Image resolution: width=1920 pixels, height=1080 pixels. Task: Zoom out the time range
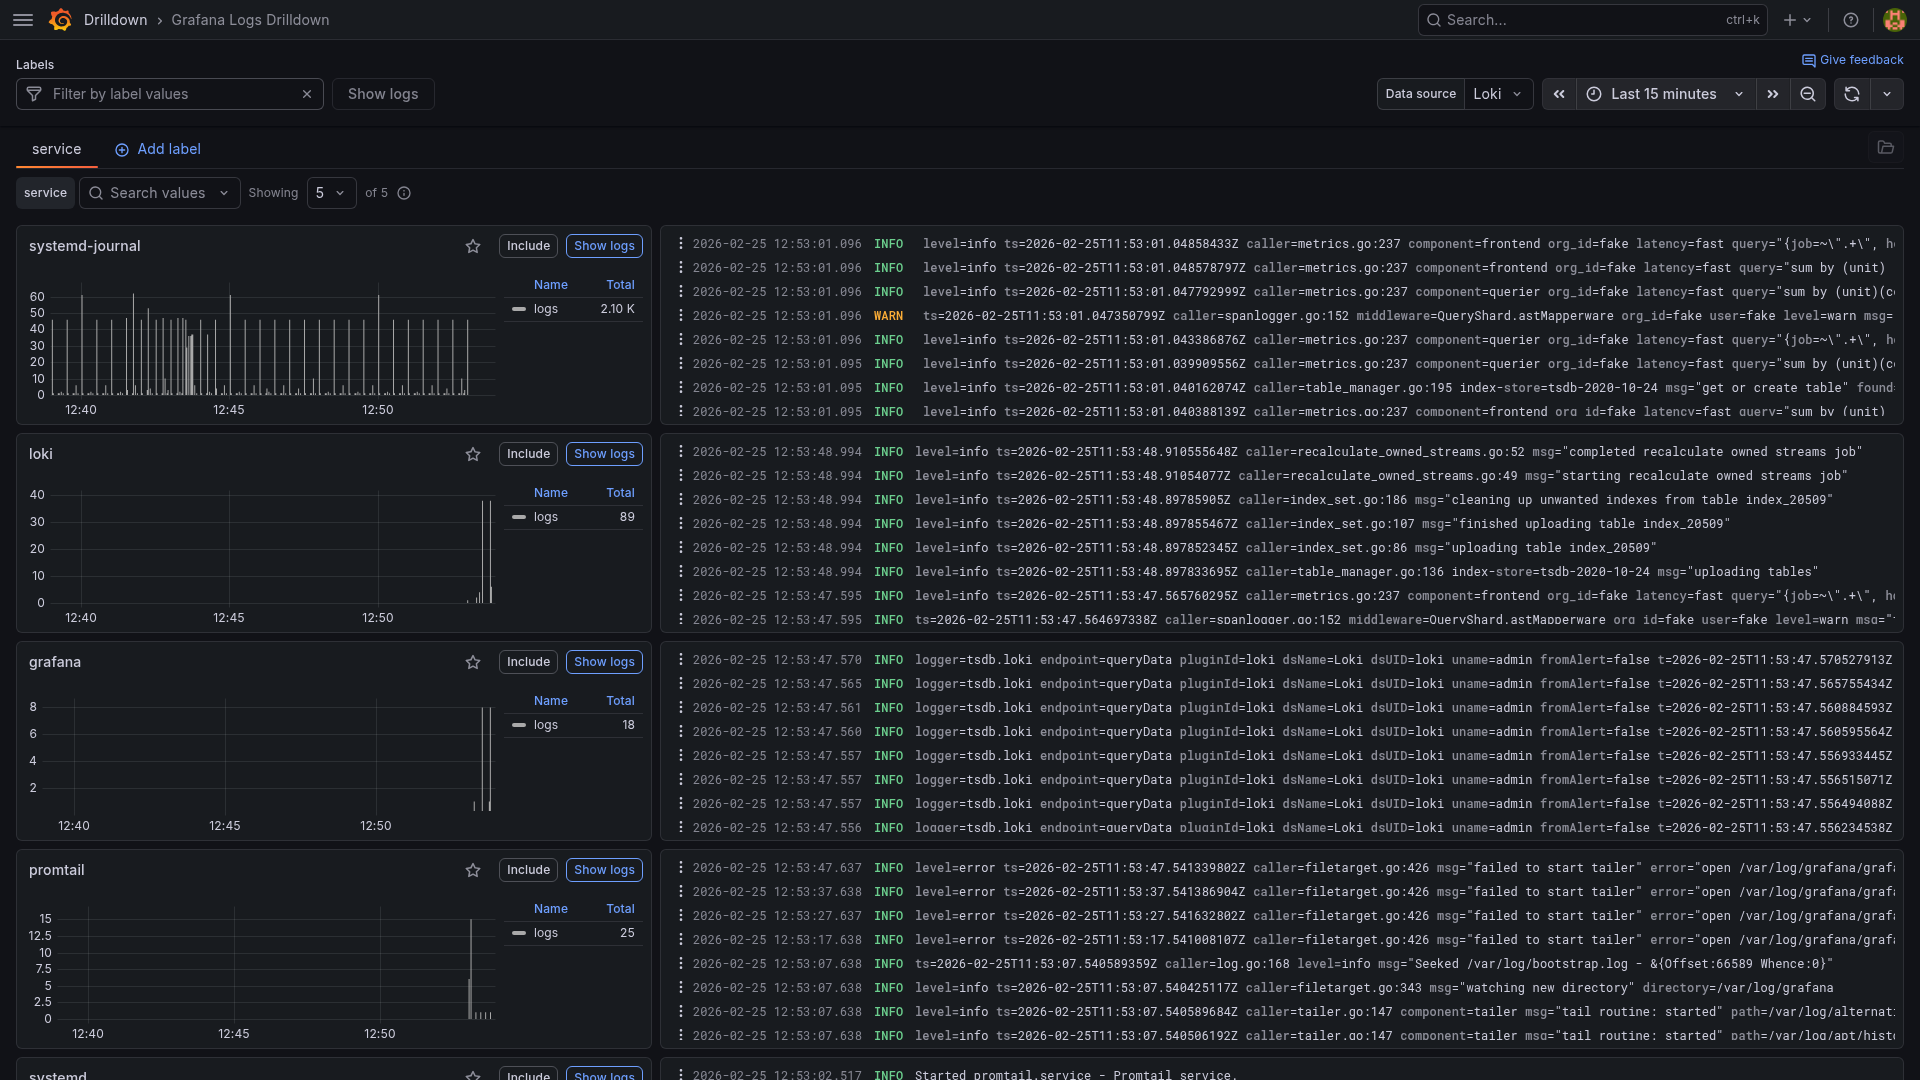coord(1808,94)
